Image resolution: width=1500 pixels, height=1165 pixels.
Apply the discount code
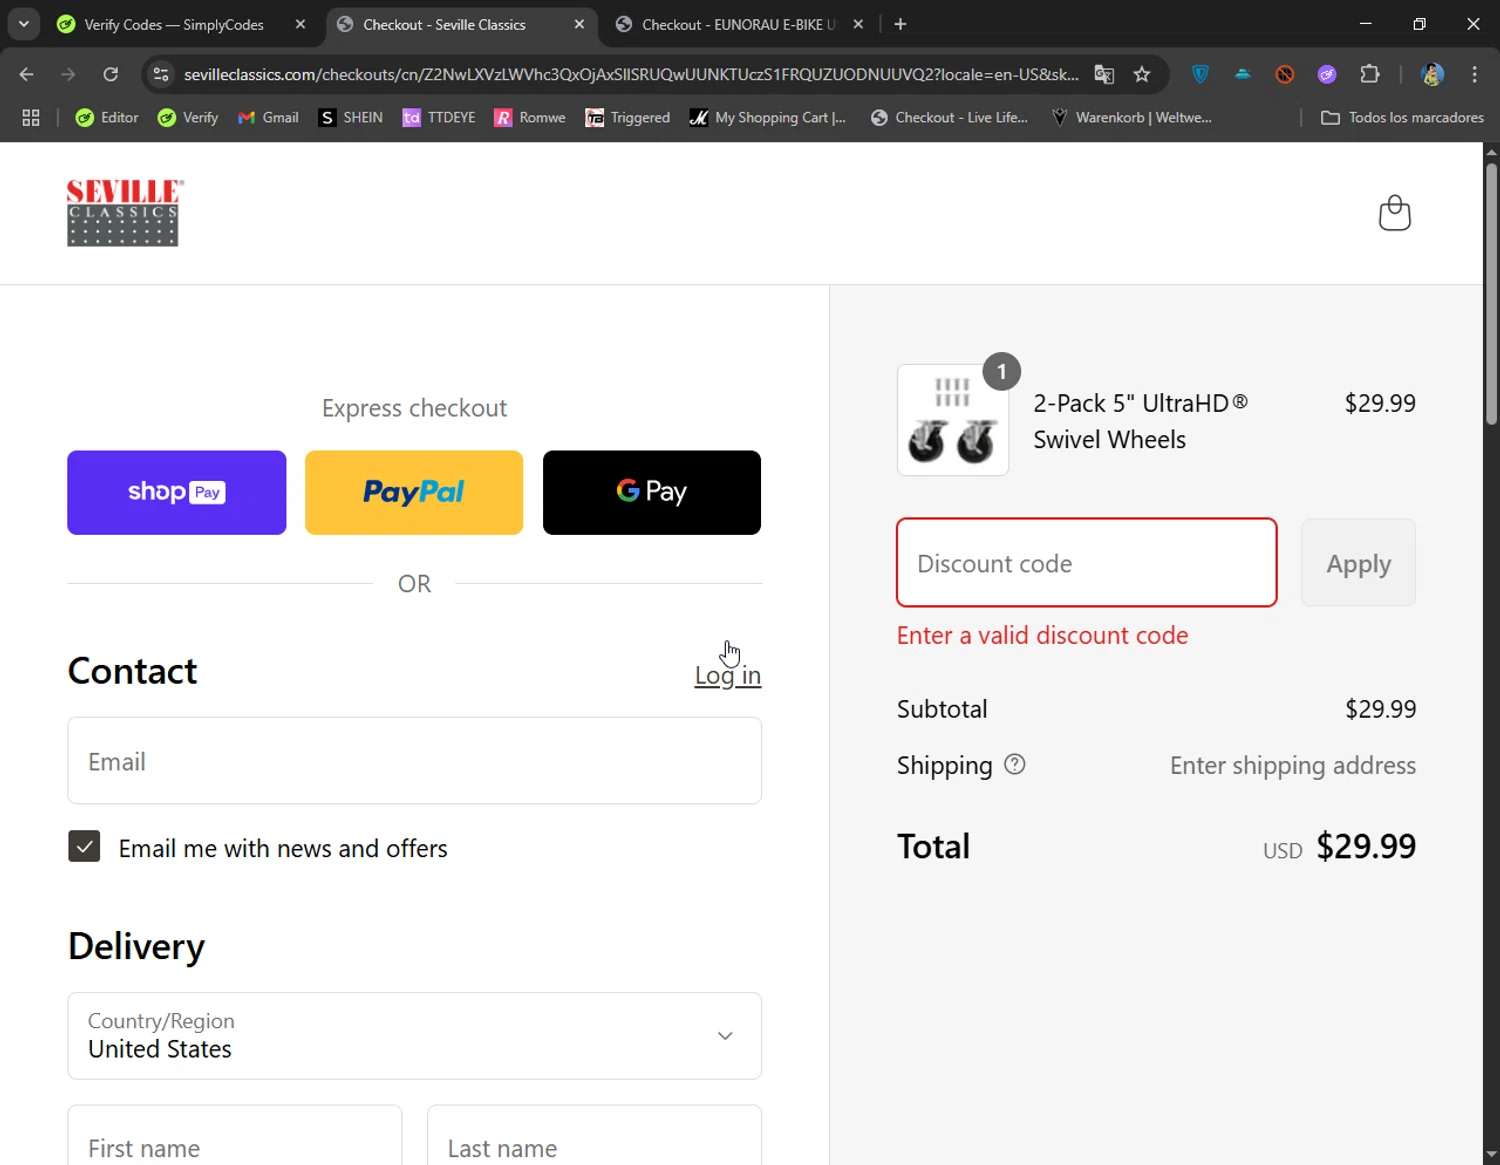tap(1358, 563)
